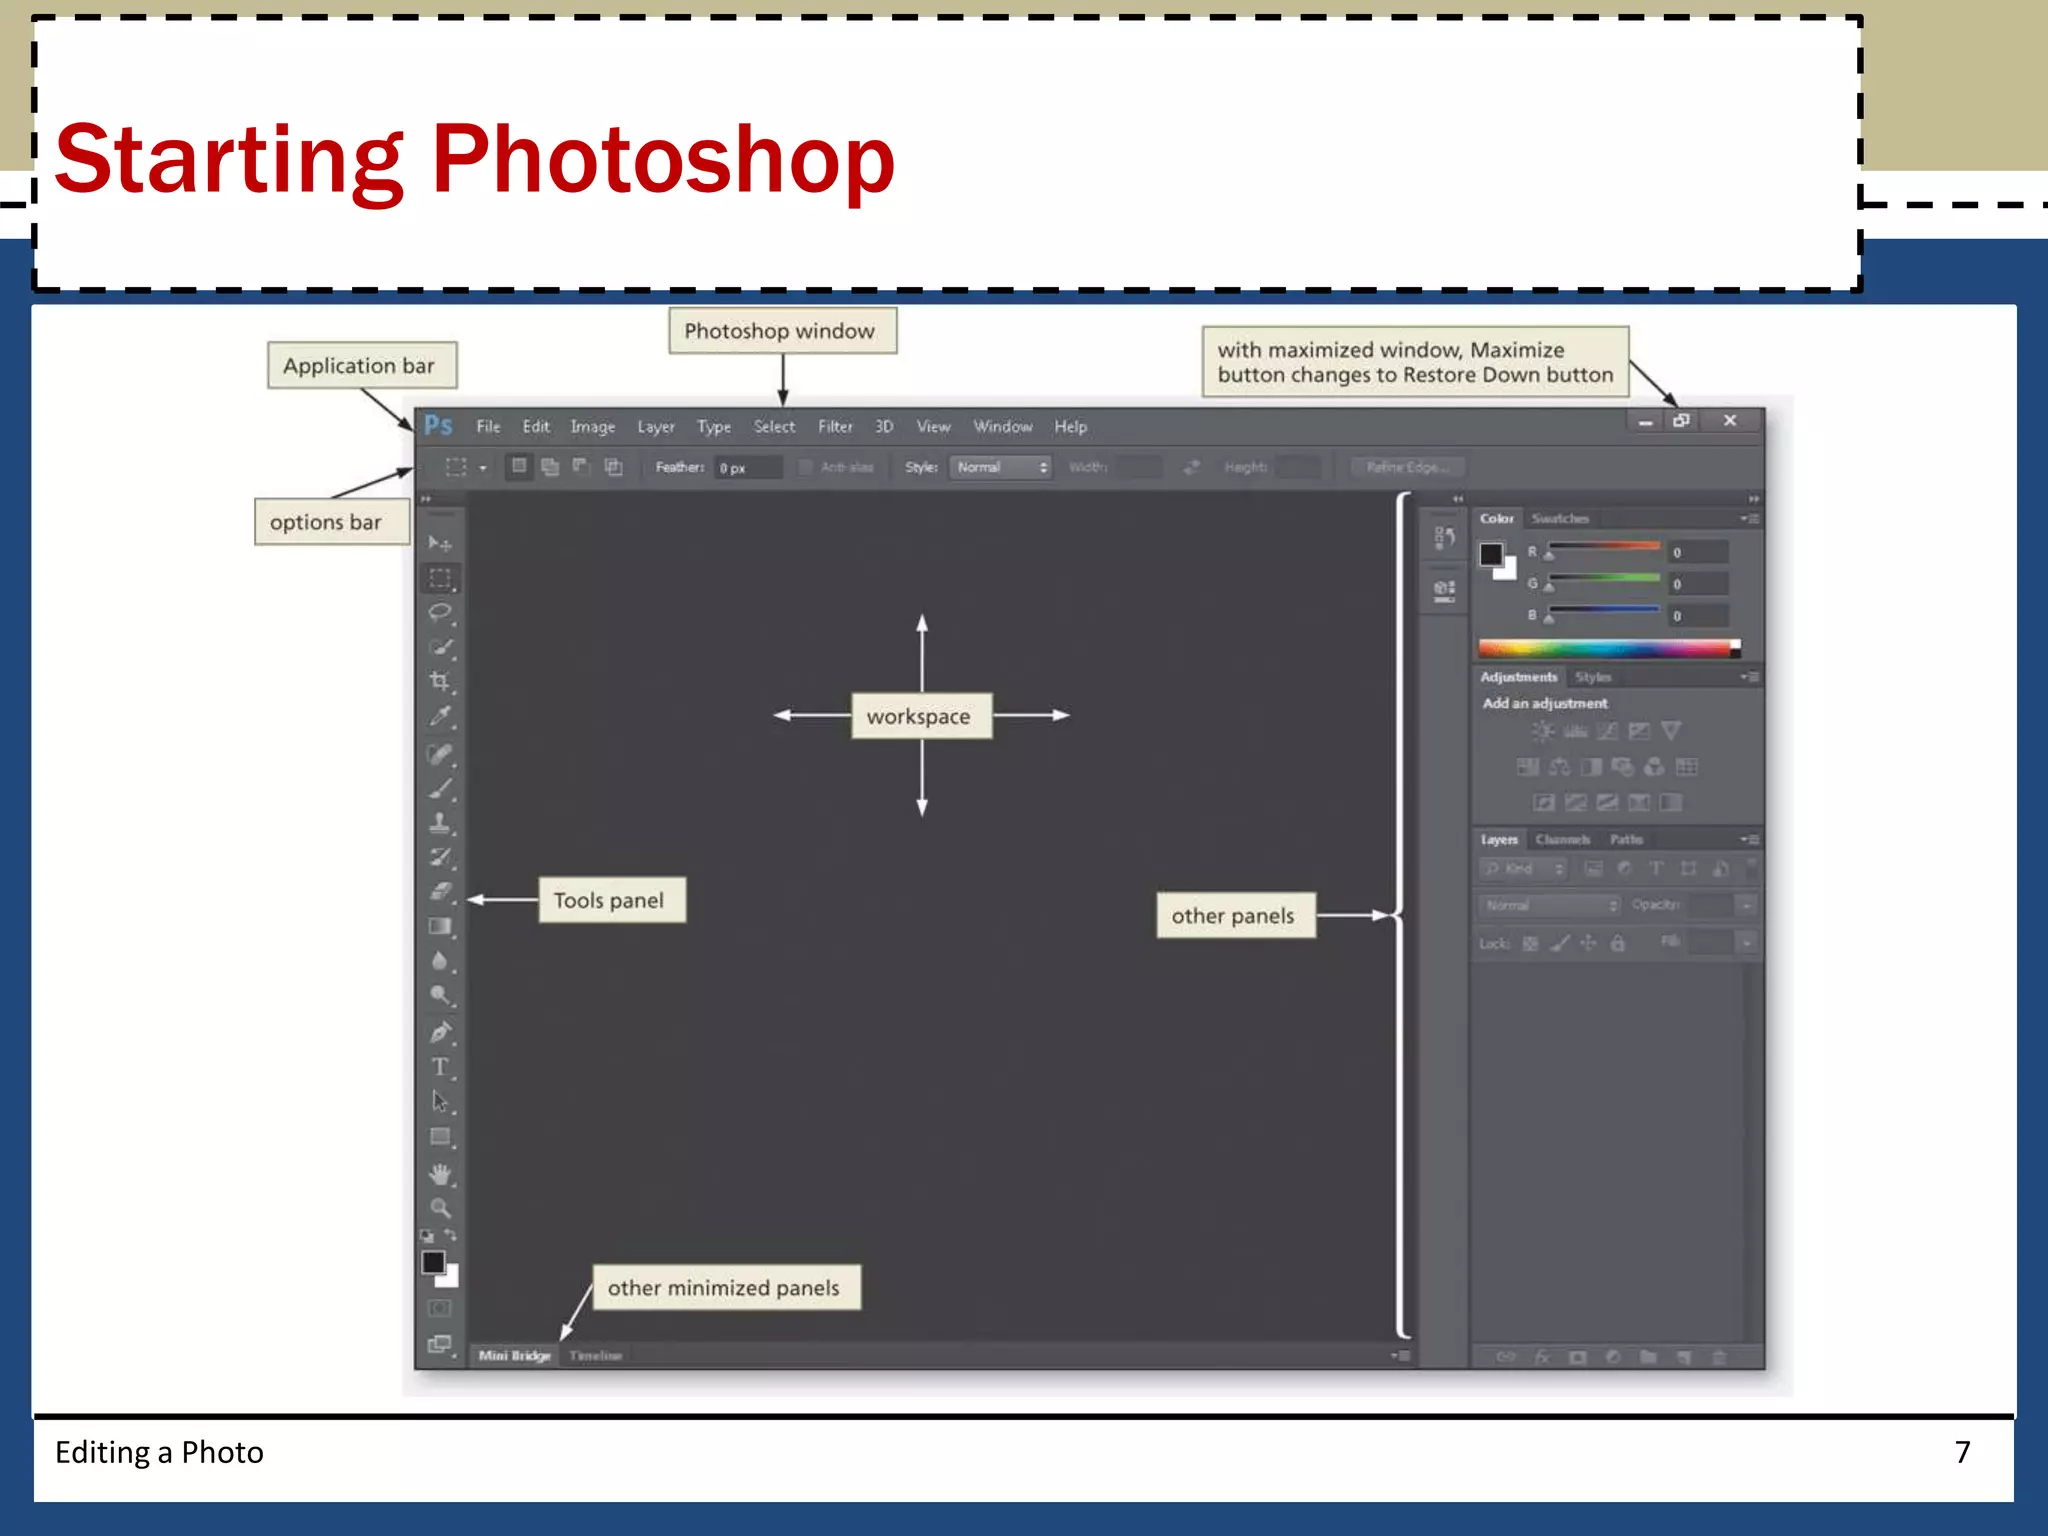Select the Rectangular Marquee tool in Tools panel
Screen dimensions: 2048x1536
(440, 578)
